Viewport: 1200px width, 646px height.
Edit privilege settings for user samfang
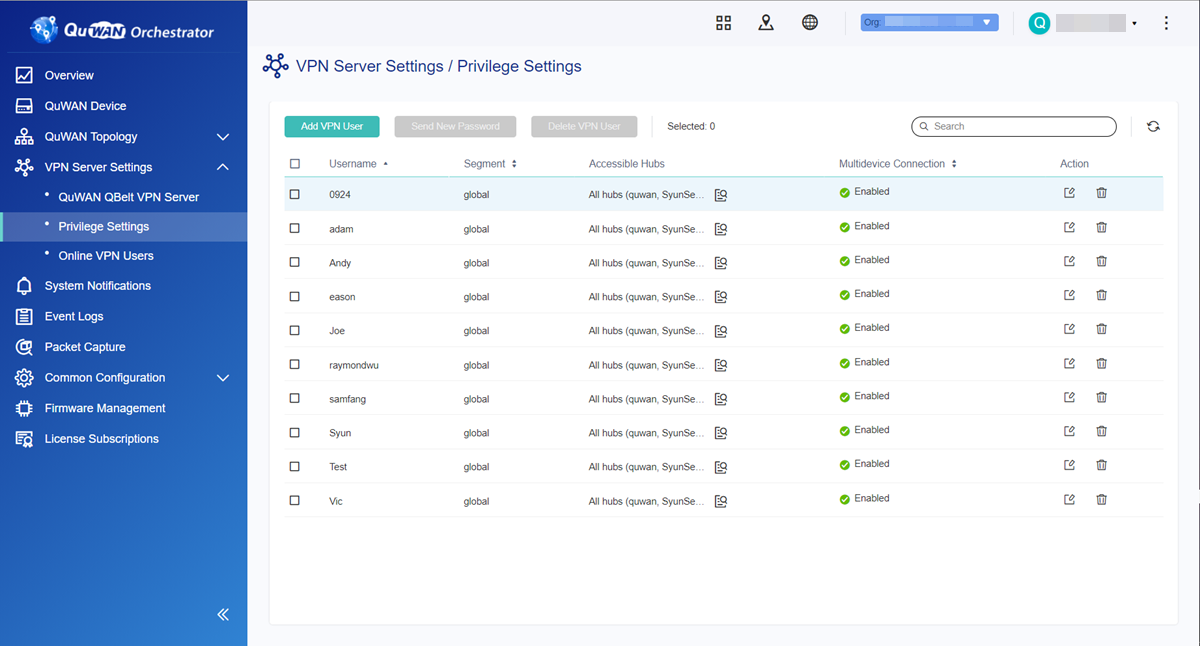(x=1069, y=396)
